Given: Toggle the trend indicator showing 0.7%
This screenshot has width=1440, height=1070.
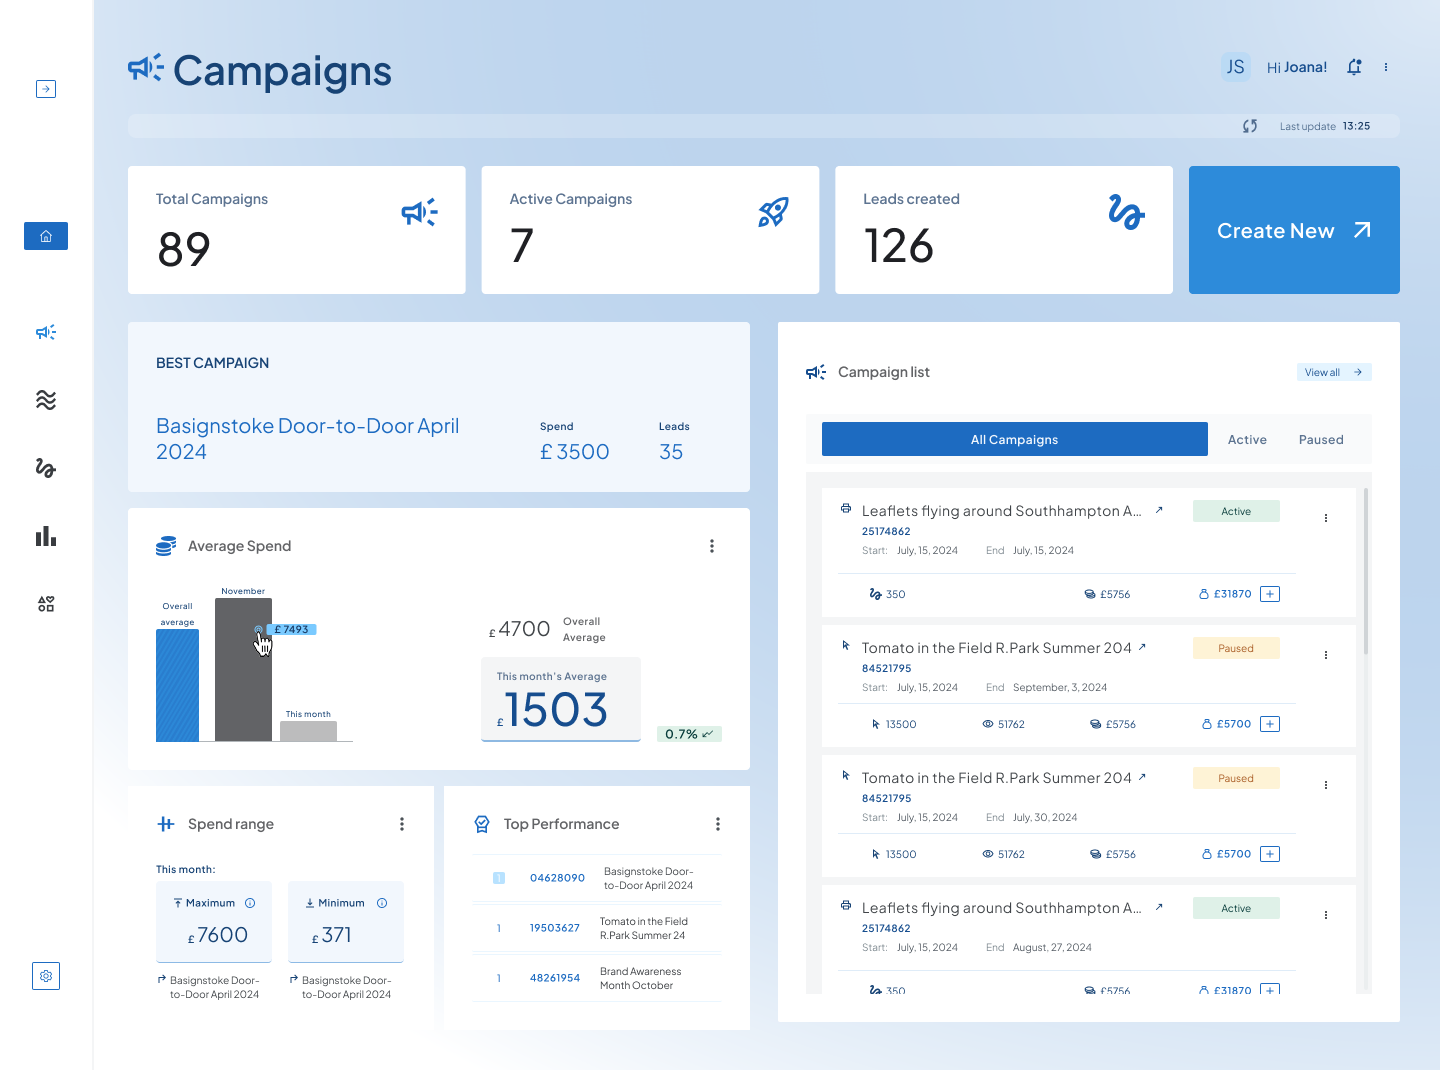Looking at the screenshot, I should [688, 733].
